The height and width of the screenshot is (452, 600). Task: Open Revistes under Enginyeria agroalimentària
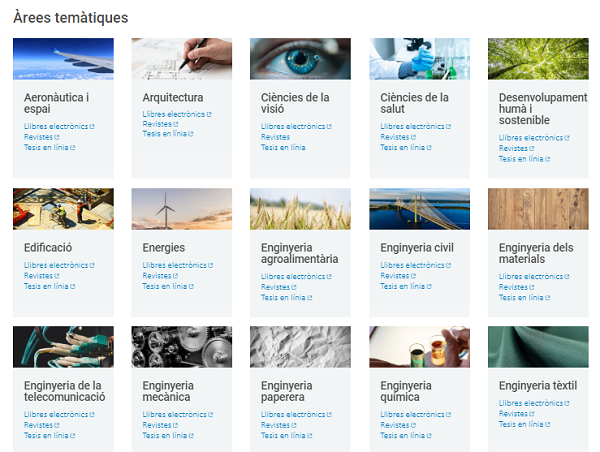coord(279,287)
